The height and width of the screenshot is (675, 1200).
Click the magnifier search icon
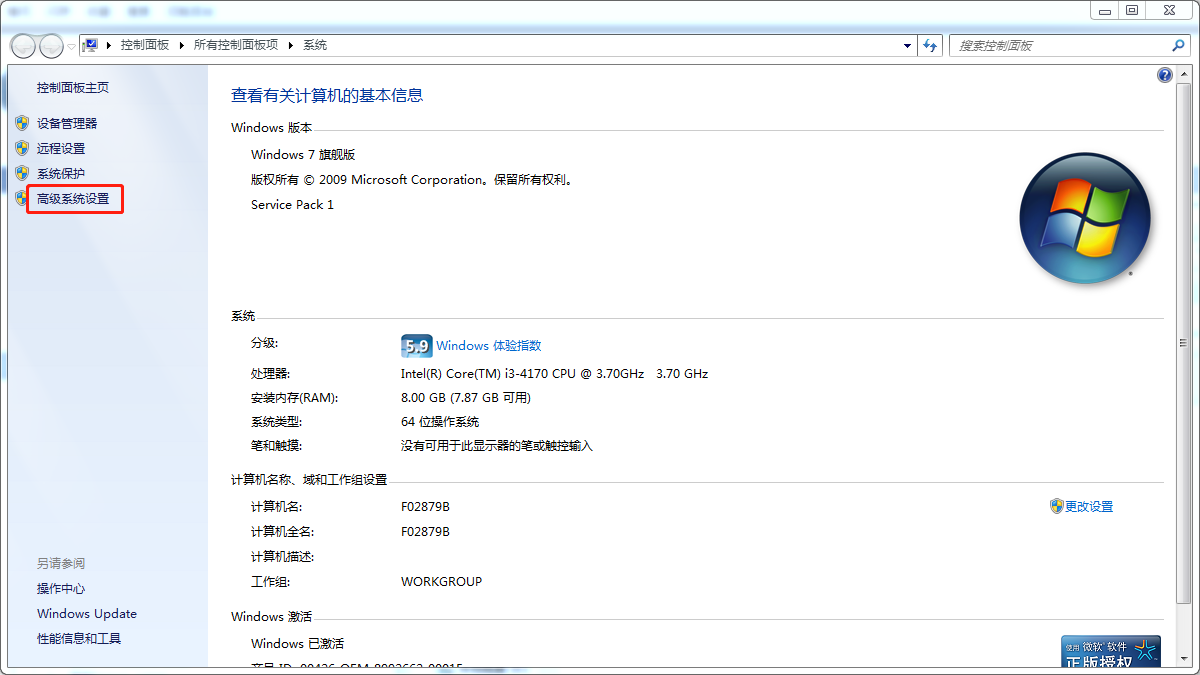(1178, 46)
